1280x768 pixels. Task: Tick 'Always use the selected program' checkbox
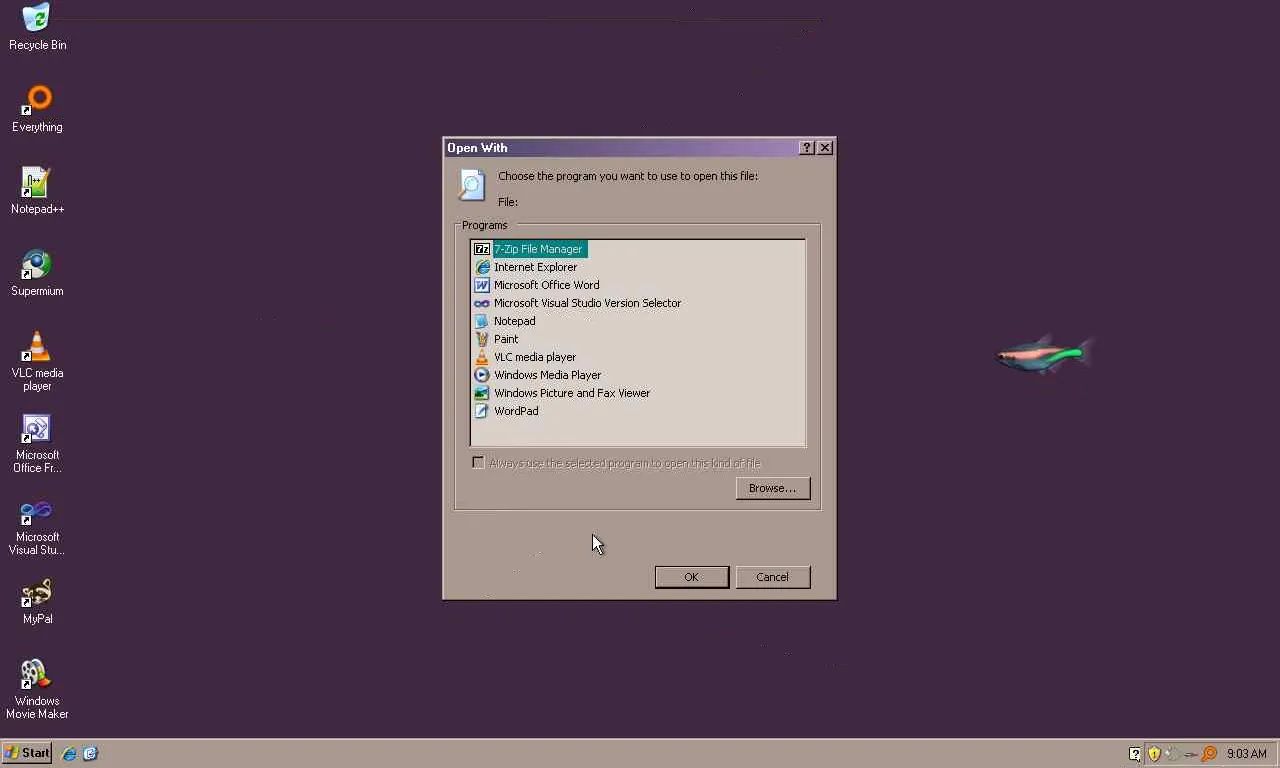click(478, 463)
